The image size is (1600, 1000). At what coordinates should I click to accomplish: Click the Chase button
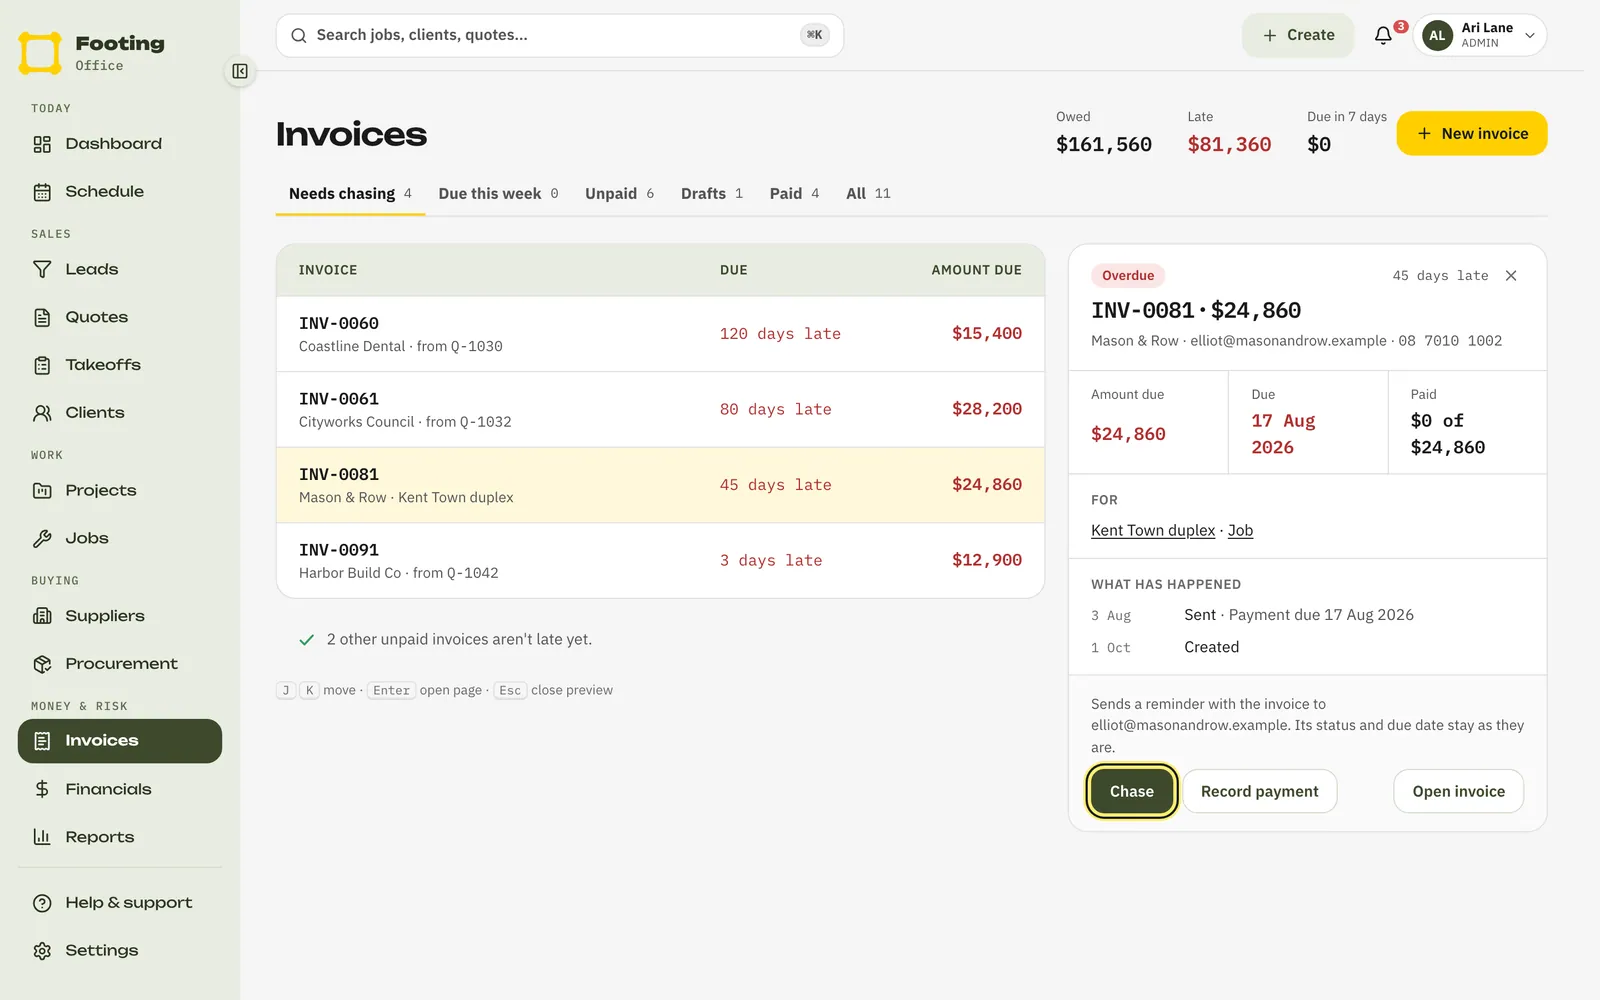(1132, 791)
